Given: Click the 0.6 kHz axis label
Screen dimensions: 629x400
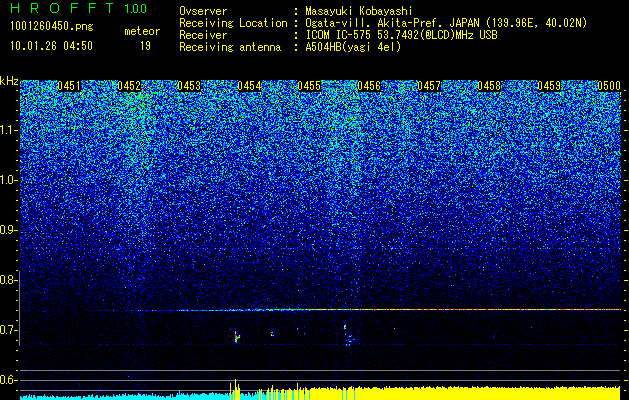Looking at the screenshot, I should (x=9, y=380).
